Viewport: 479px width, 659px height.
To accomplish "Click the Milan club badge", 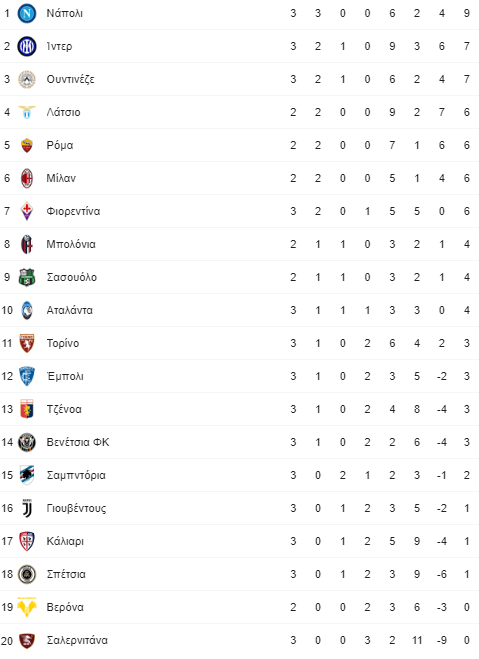I will point(27,178).
